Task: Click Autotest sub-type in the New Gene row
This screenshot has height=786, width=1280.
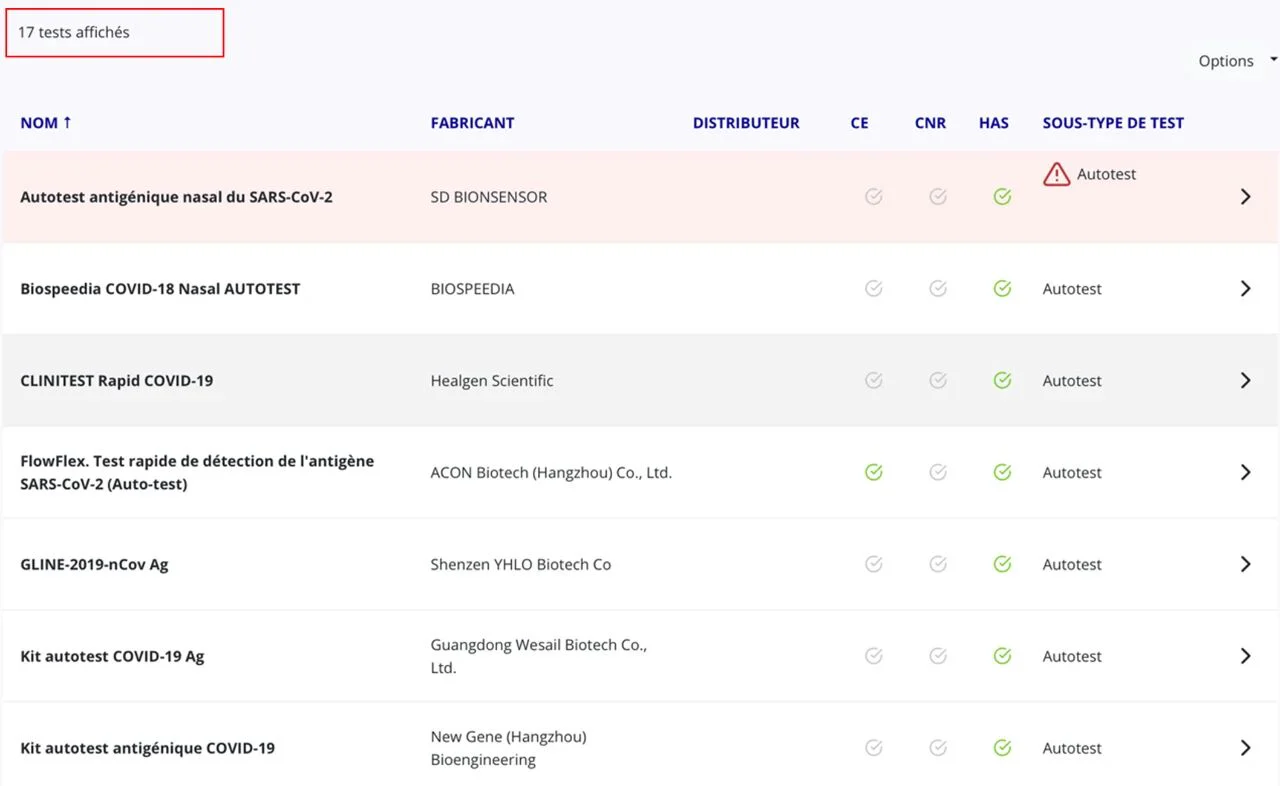Action: tap(1072, 748)
